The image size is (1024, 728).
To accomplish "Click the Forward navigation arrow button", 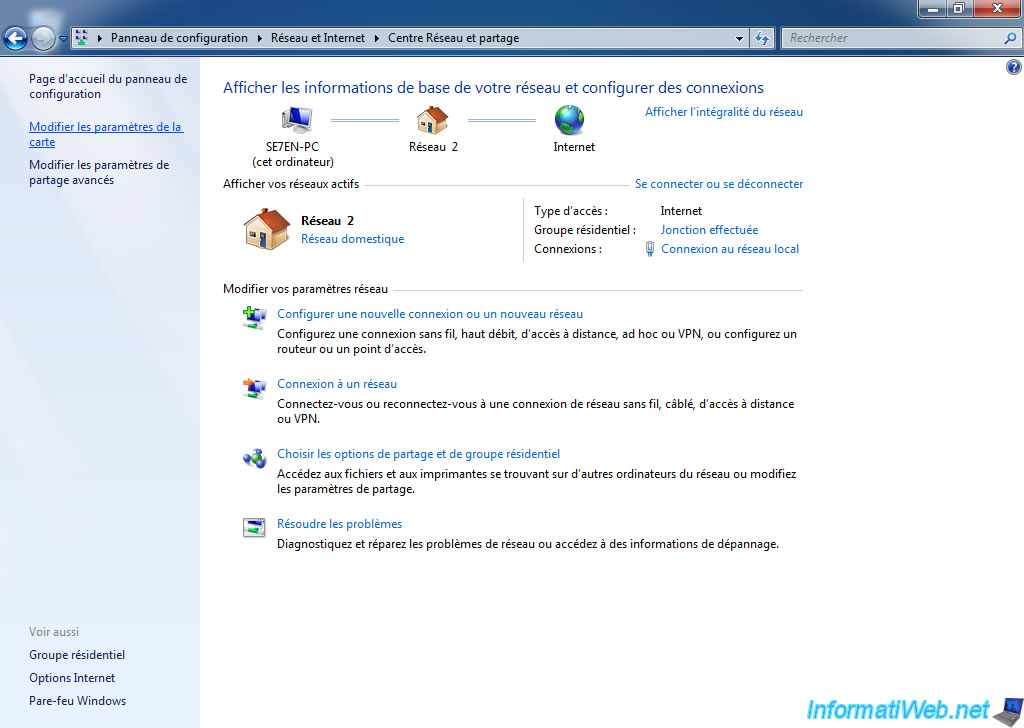I will coord(43,39).
